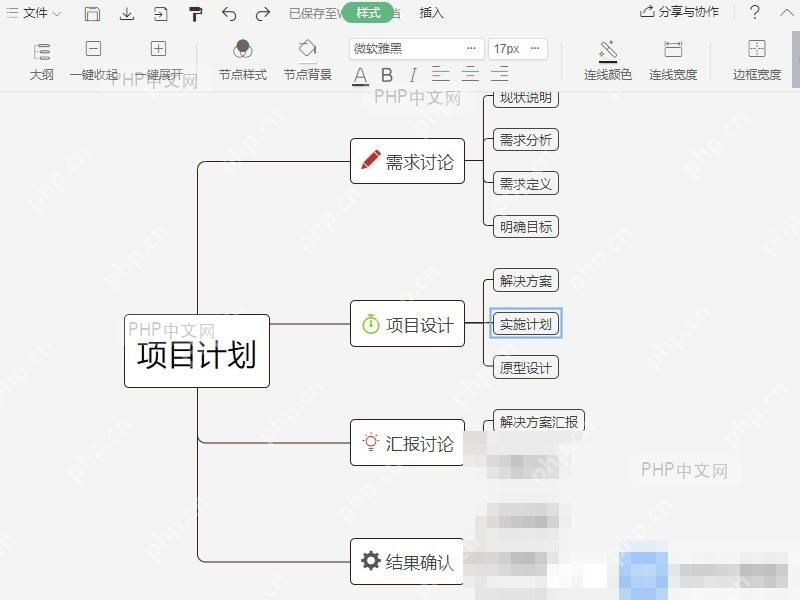
Task: Select the 需求讨论 node
Action: pyautogui.click(x=407, y=161)
